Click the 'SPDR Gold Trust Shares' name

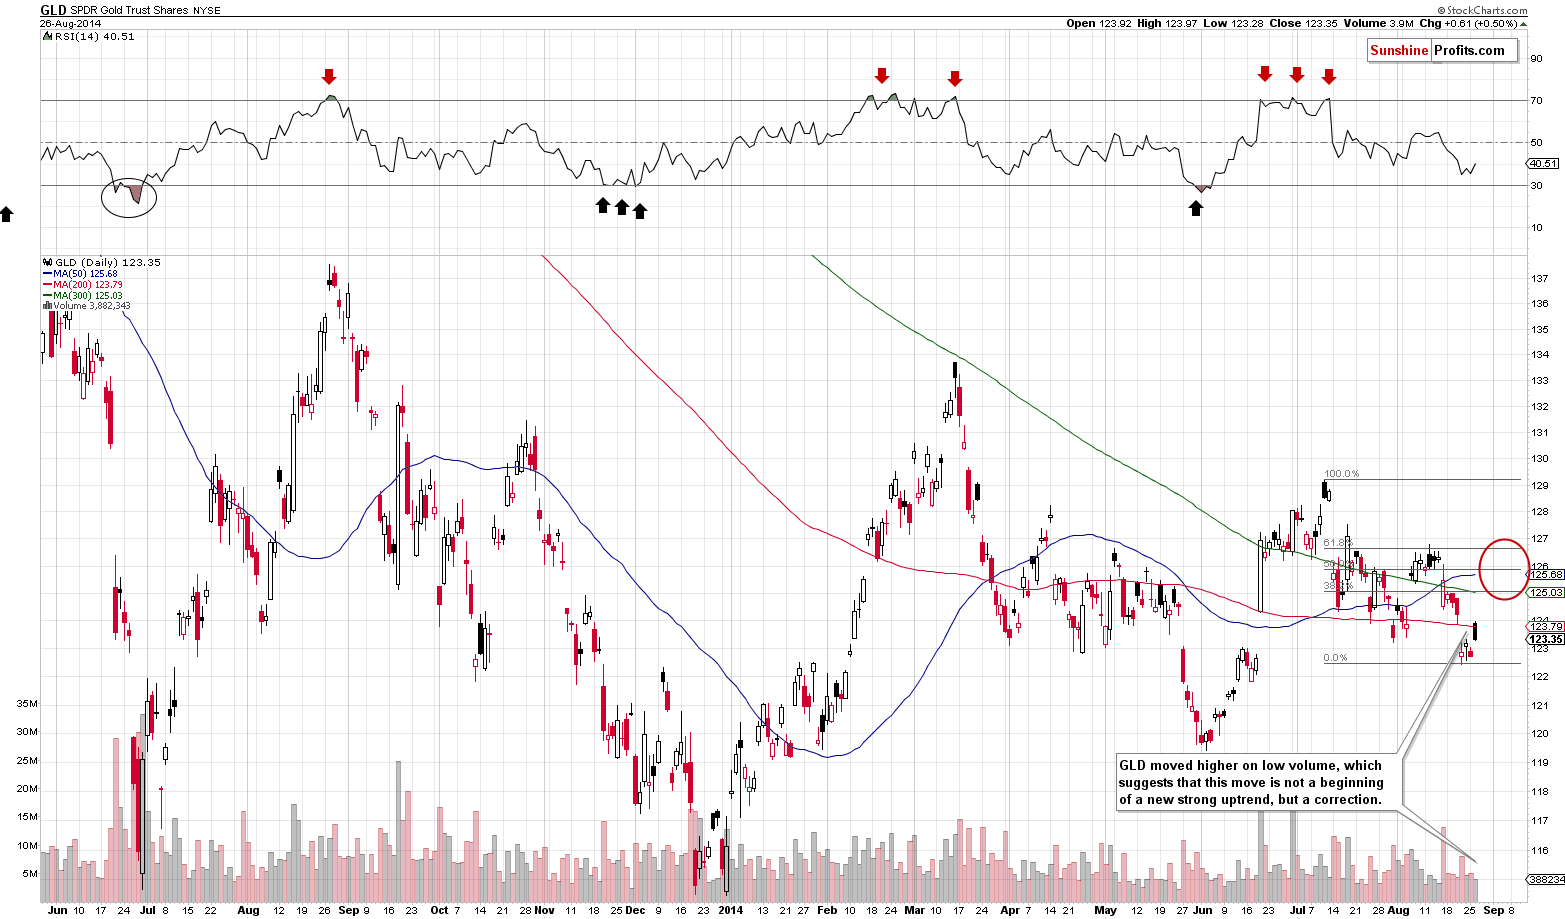[x=129, y=10]
